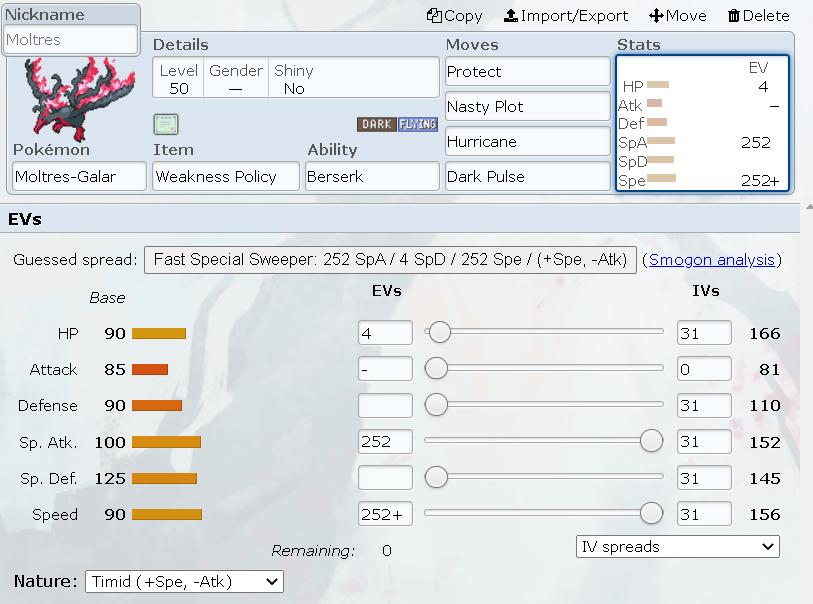Image resolution: width=813 pixels, height=604 pixels.
Task: Click the Weakness Policy item icon
Action: click(166, 124)
